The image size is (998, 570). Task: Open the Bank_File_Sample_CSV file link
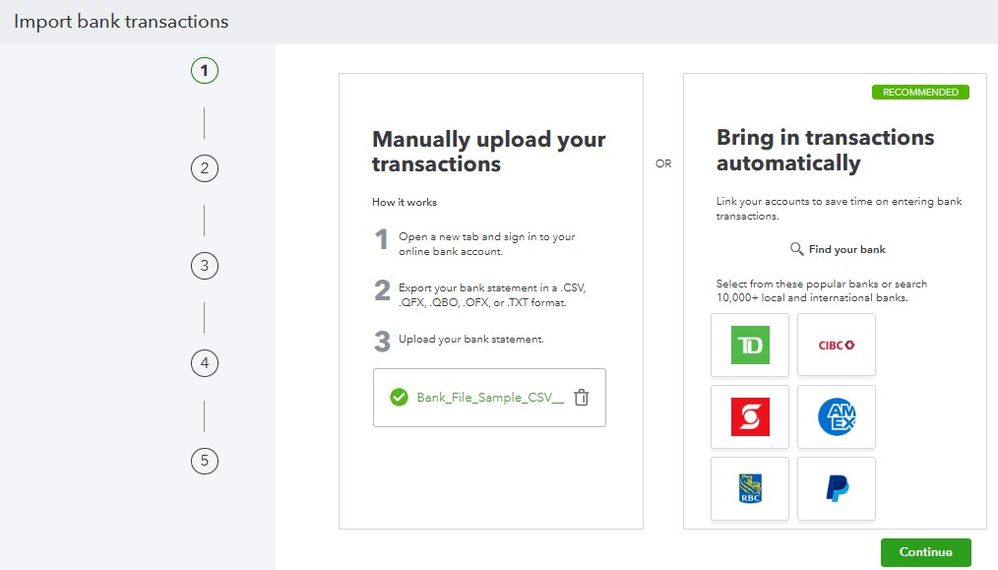(x=490, y=398)
